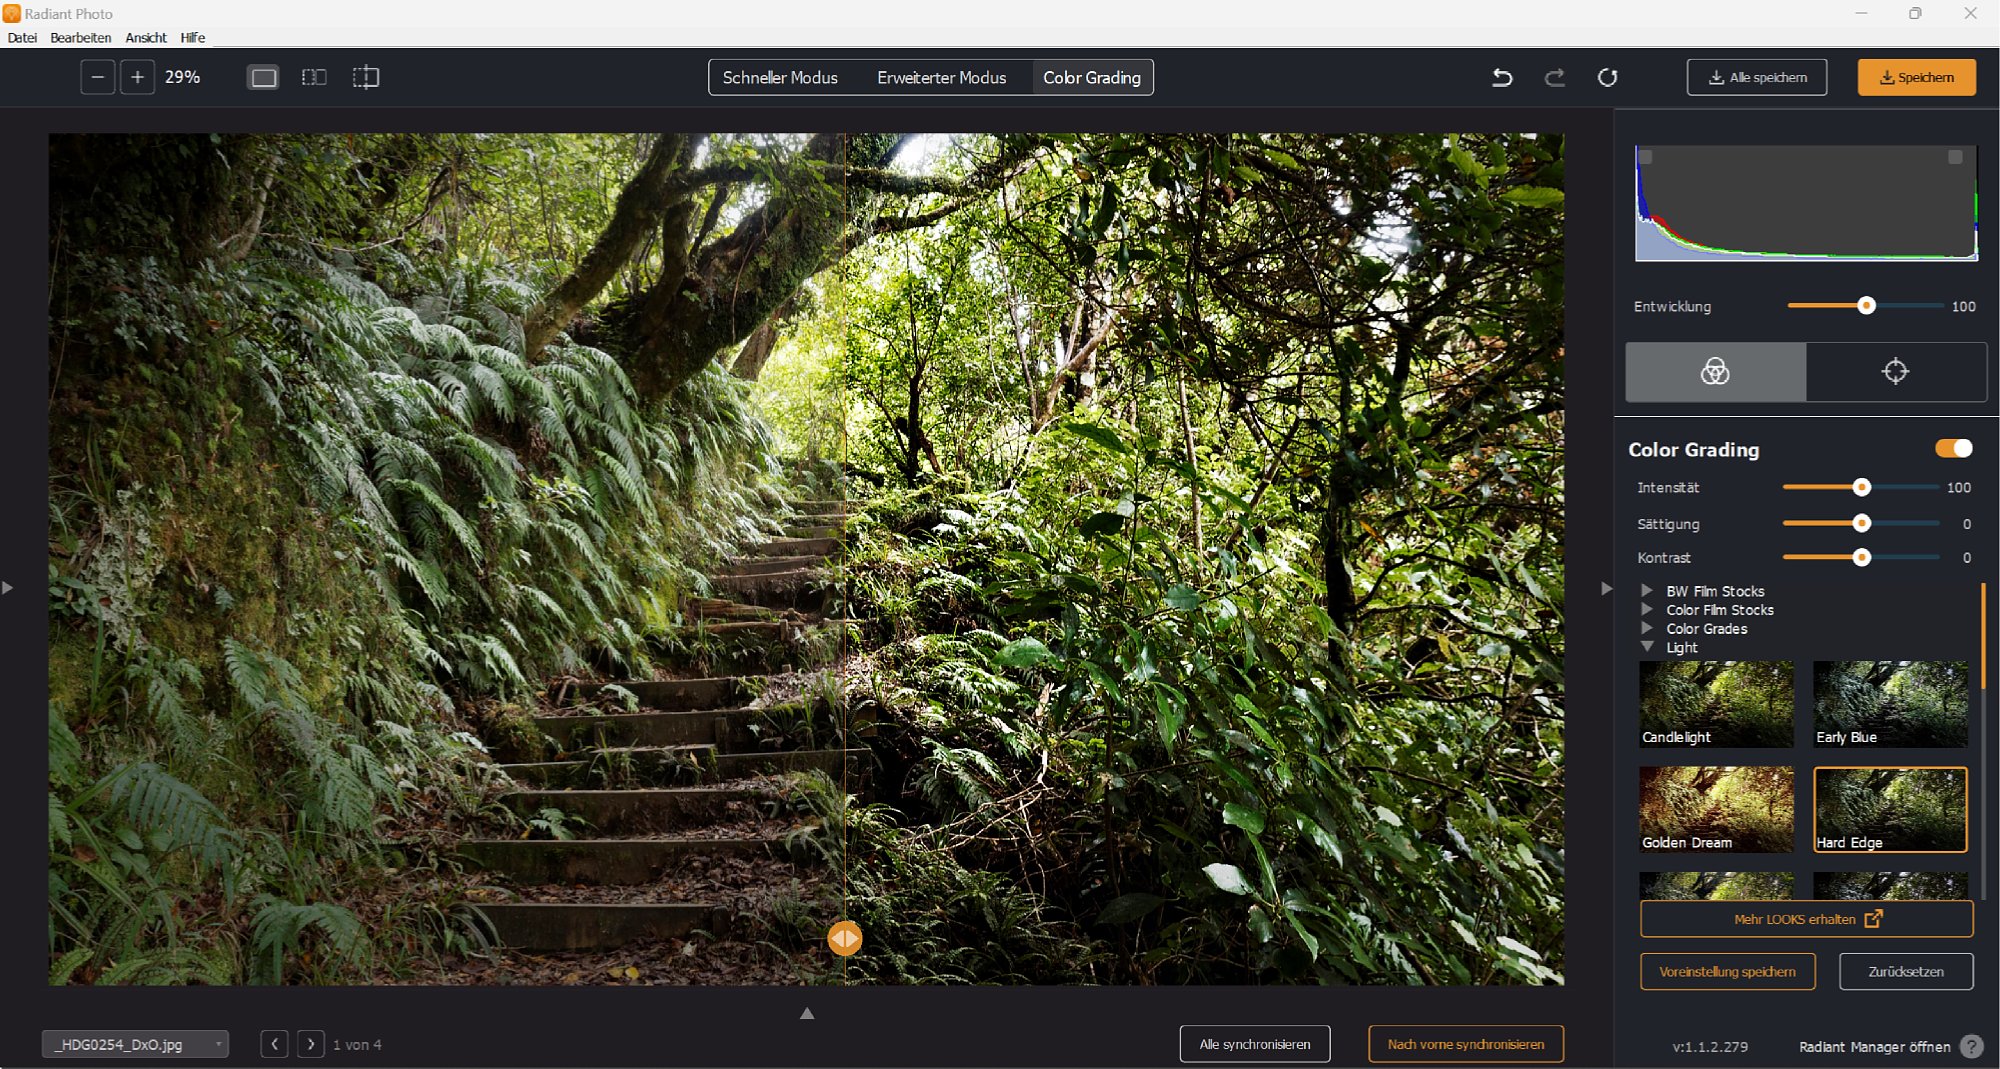Click Alle speichern button
2000x1069 pixels.
click(1757, 77)
